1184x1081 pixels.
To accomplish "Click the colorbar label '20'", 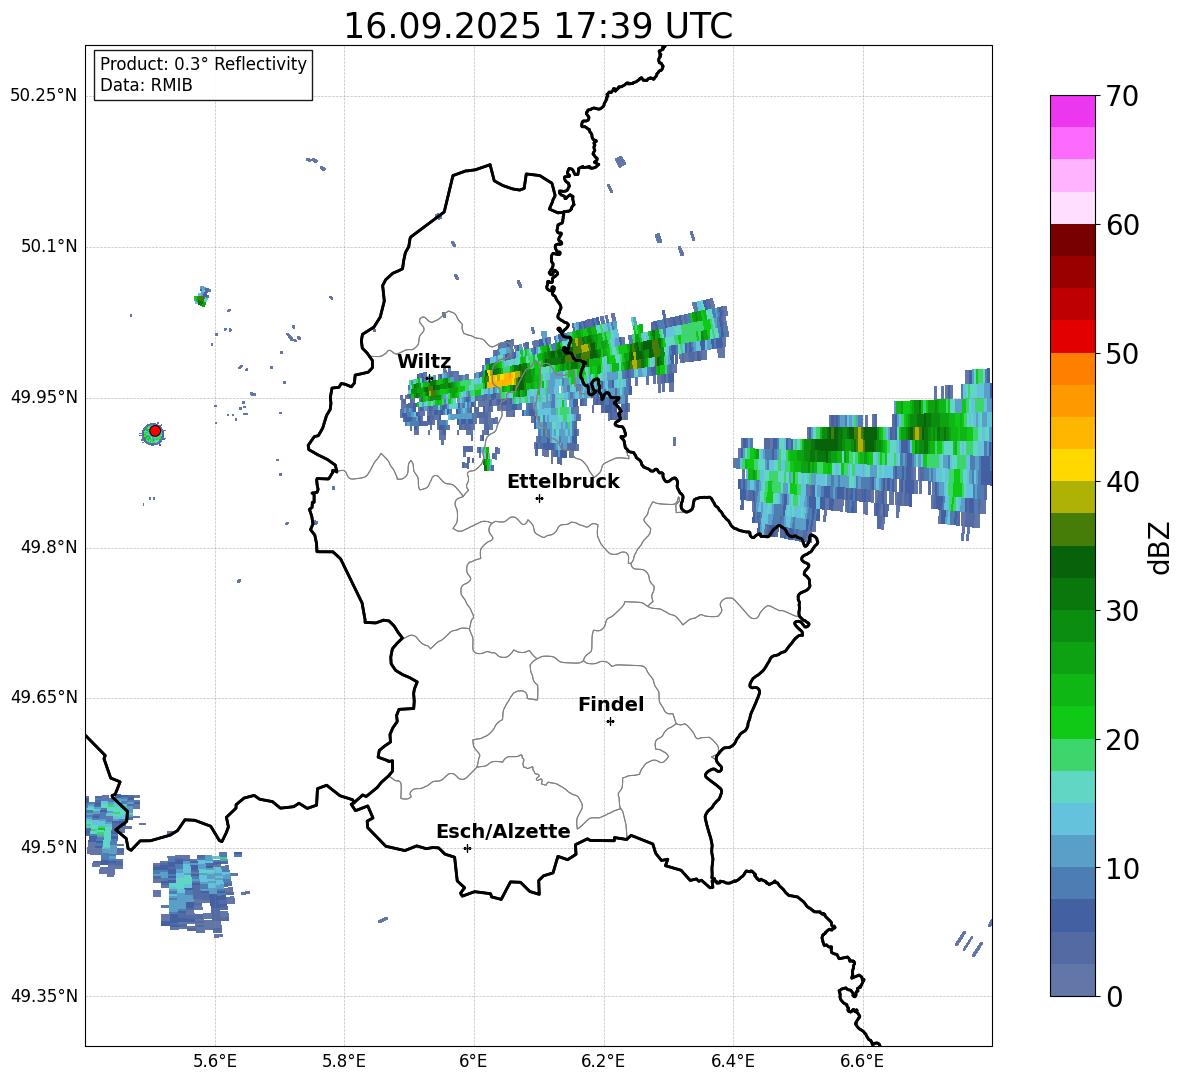I will [x=1122, y=740].
